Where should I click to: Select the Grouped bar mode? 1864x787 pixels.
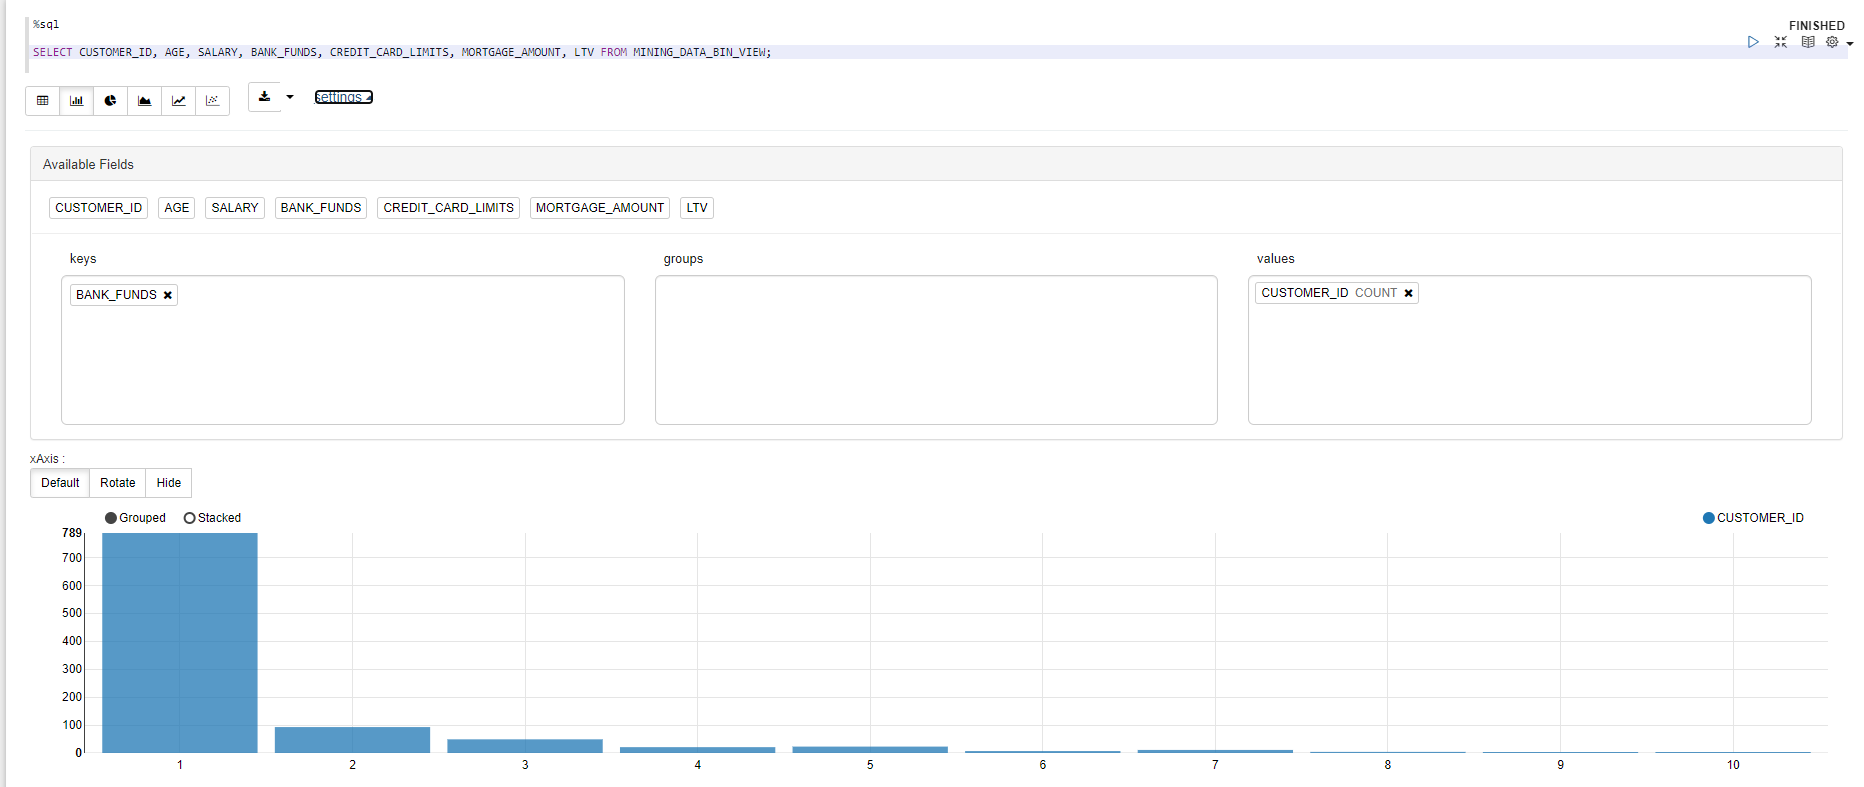(135, 518)
